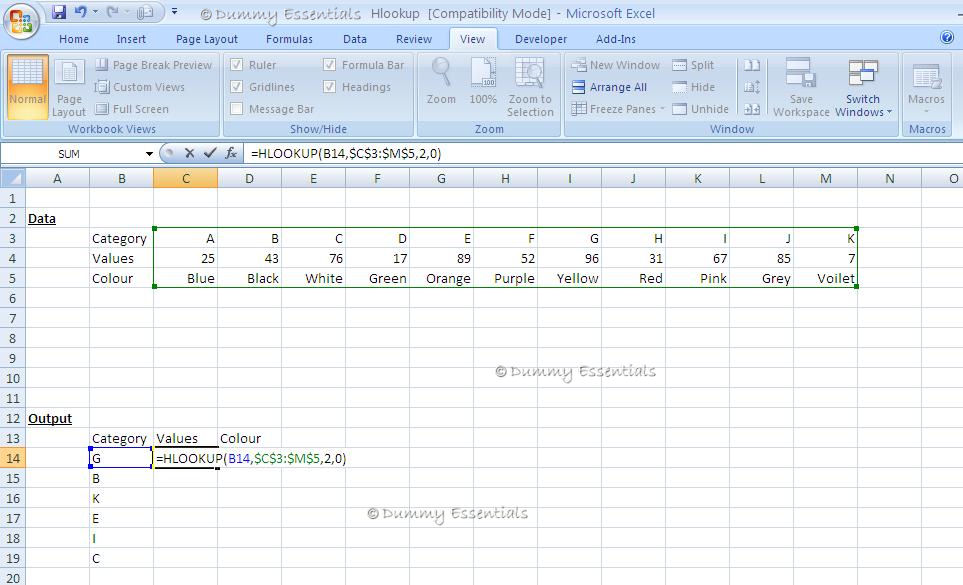
Task: Switch to Normal workbook view
Action: point(27,87)
